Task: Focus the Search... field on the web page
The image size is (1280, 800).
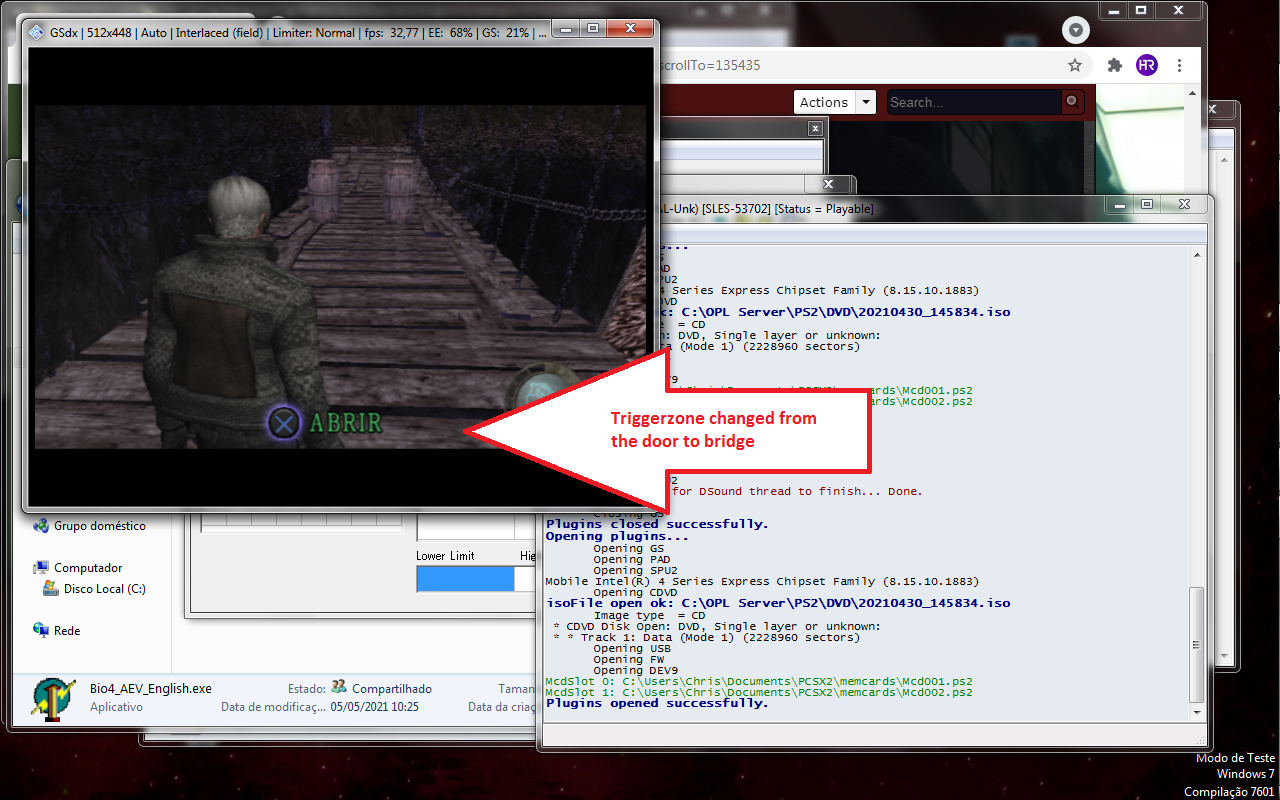Action: tap(974, 102)
